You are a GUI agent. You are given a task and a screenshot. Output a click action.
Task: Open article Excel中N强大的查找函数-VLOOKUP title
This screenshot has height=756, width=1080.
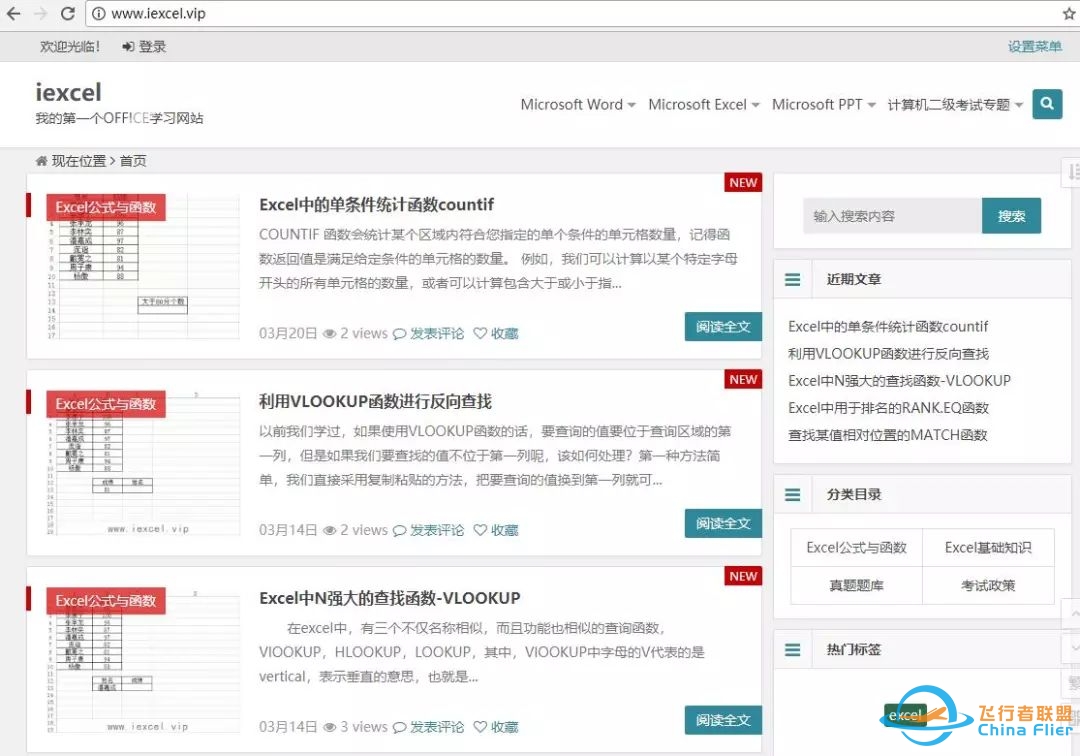(390, 598)
